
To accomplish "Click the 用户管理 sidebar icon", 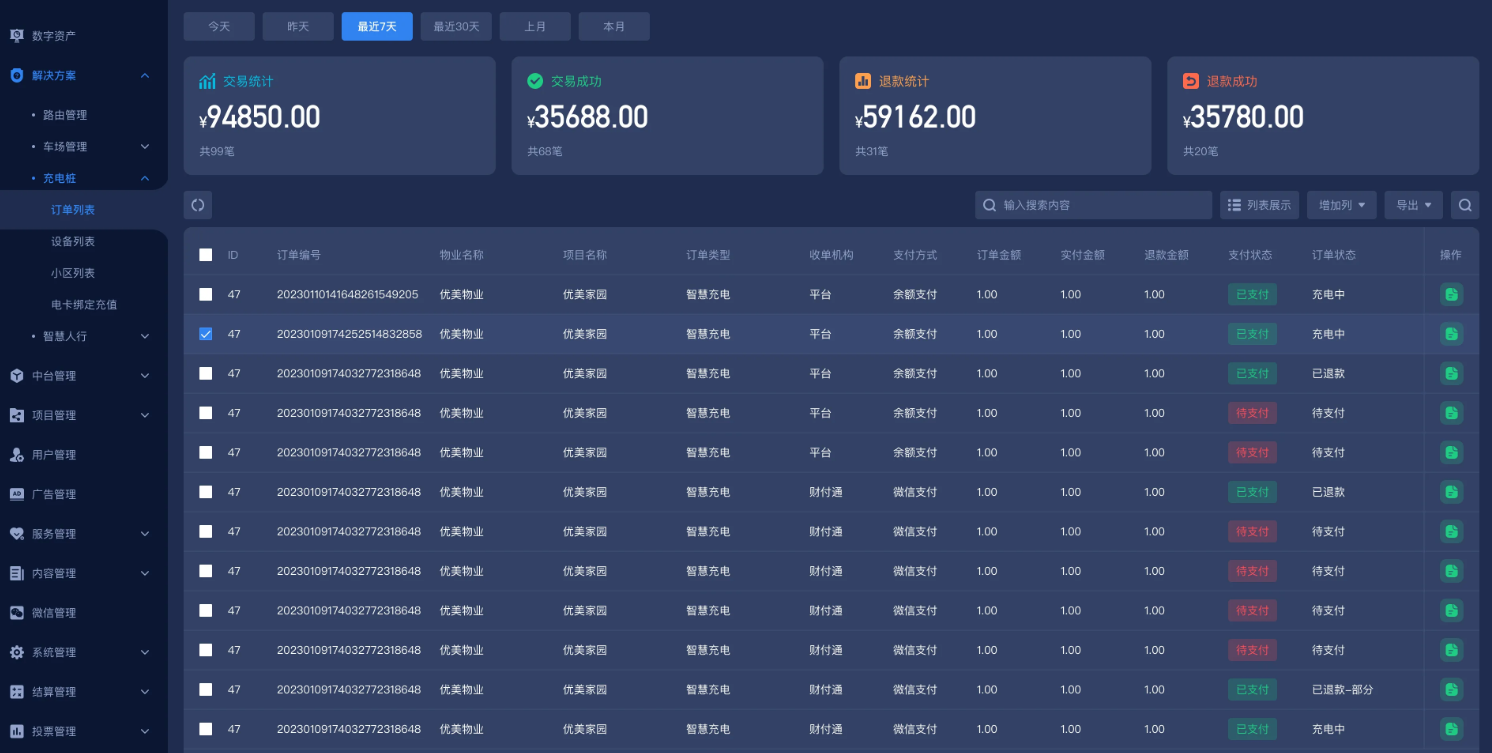I will pyautogui.click(x=16, y=455).
